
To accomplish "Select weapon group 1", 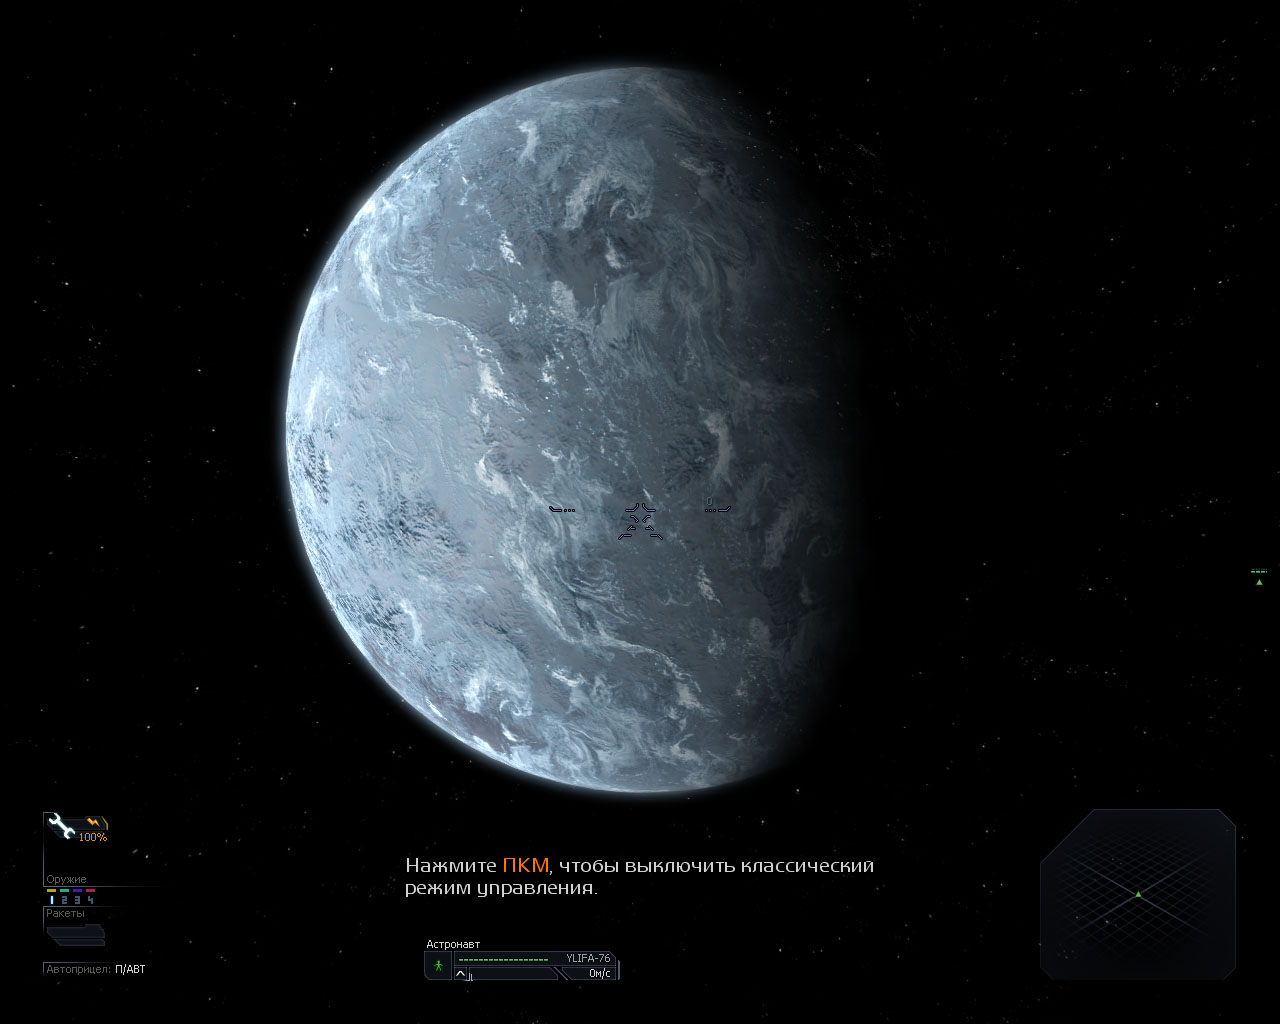I will click(x=52, y=900).
